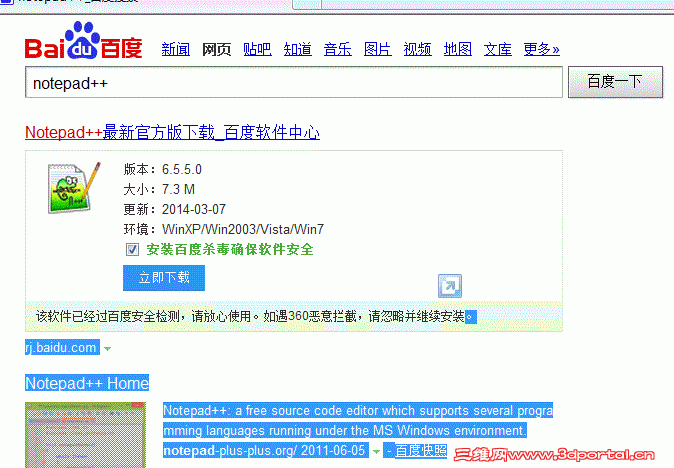674x468 pixels.
Task: Open the 更多» link
Action: [x=542, y=49]
